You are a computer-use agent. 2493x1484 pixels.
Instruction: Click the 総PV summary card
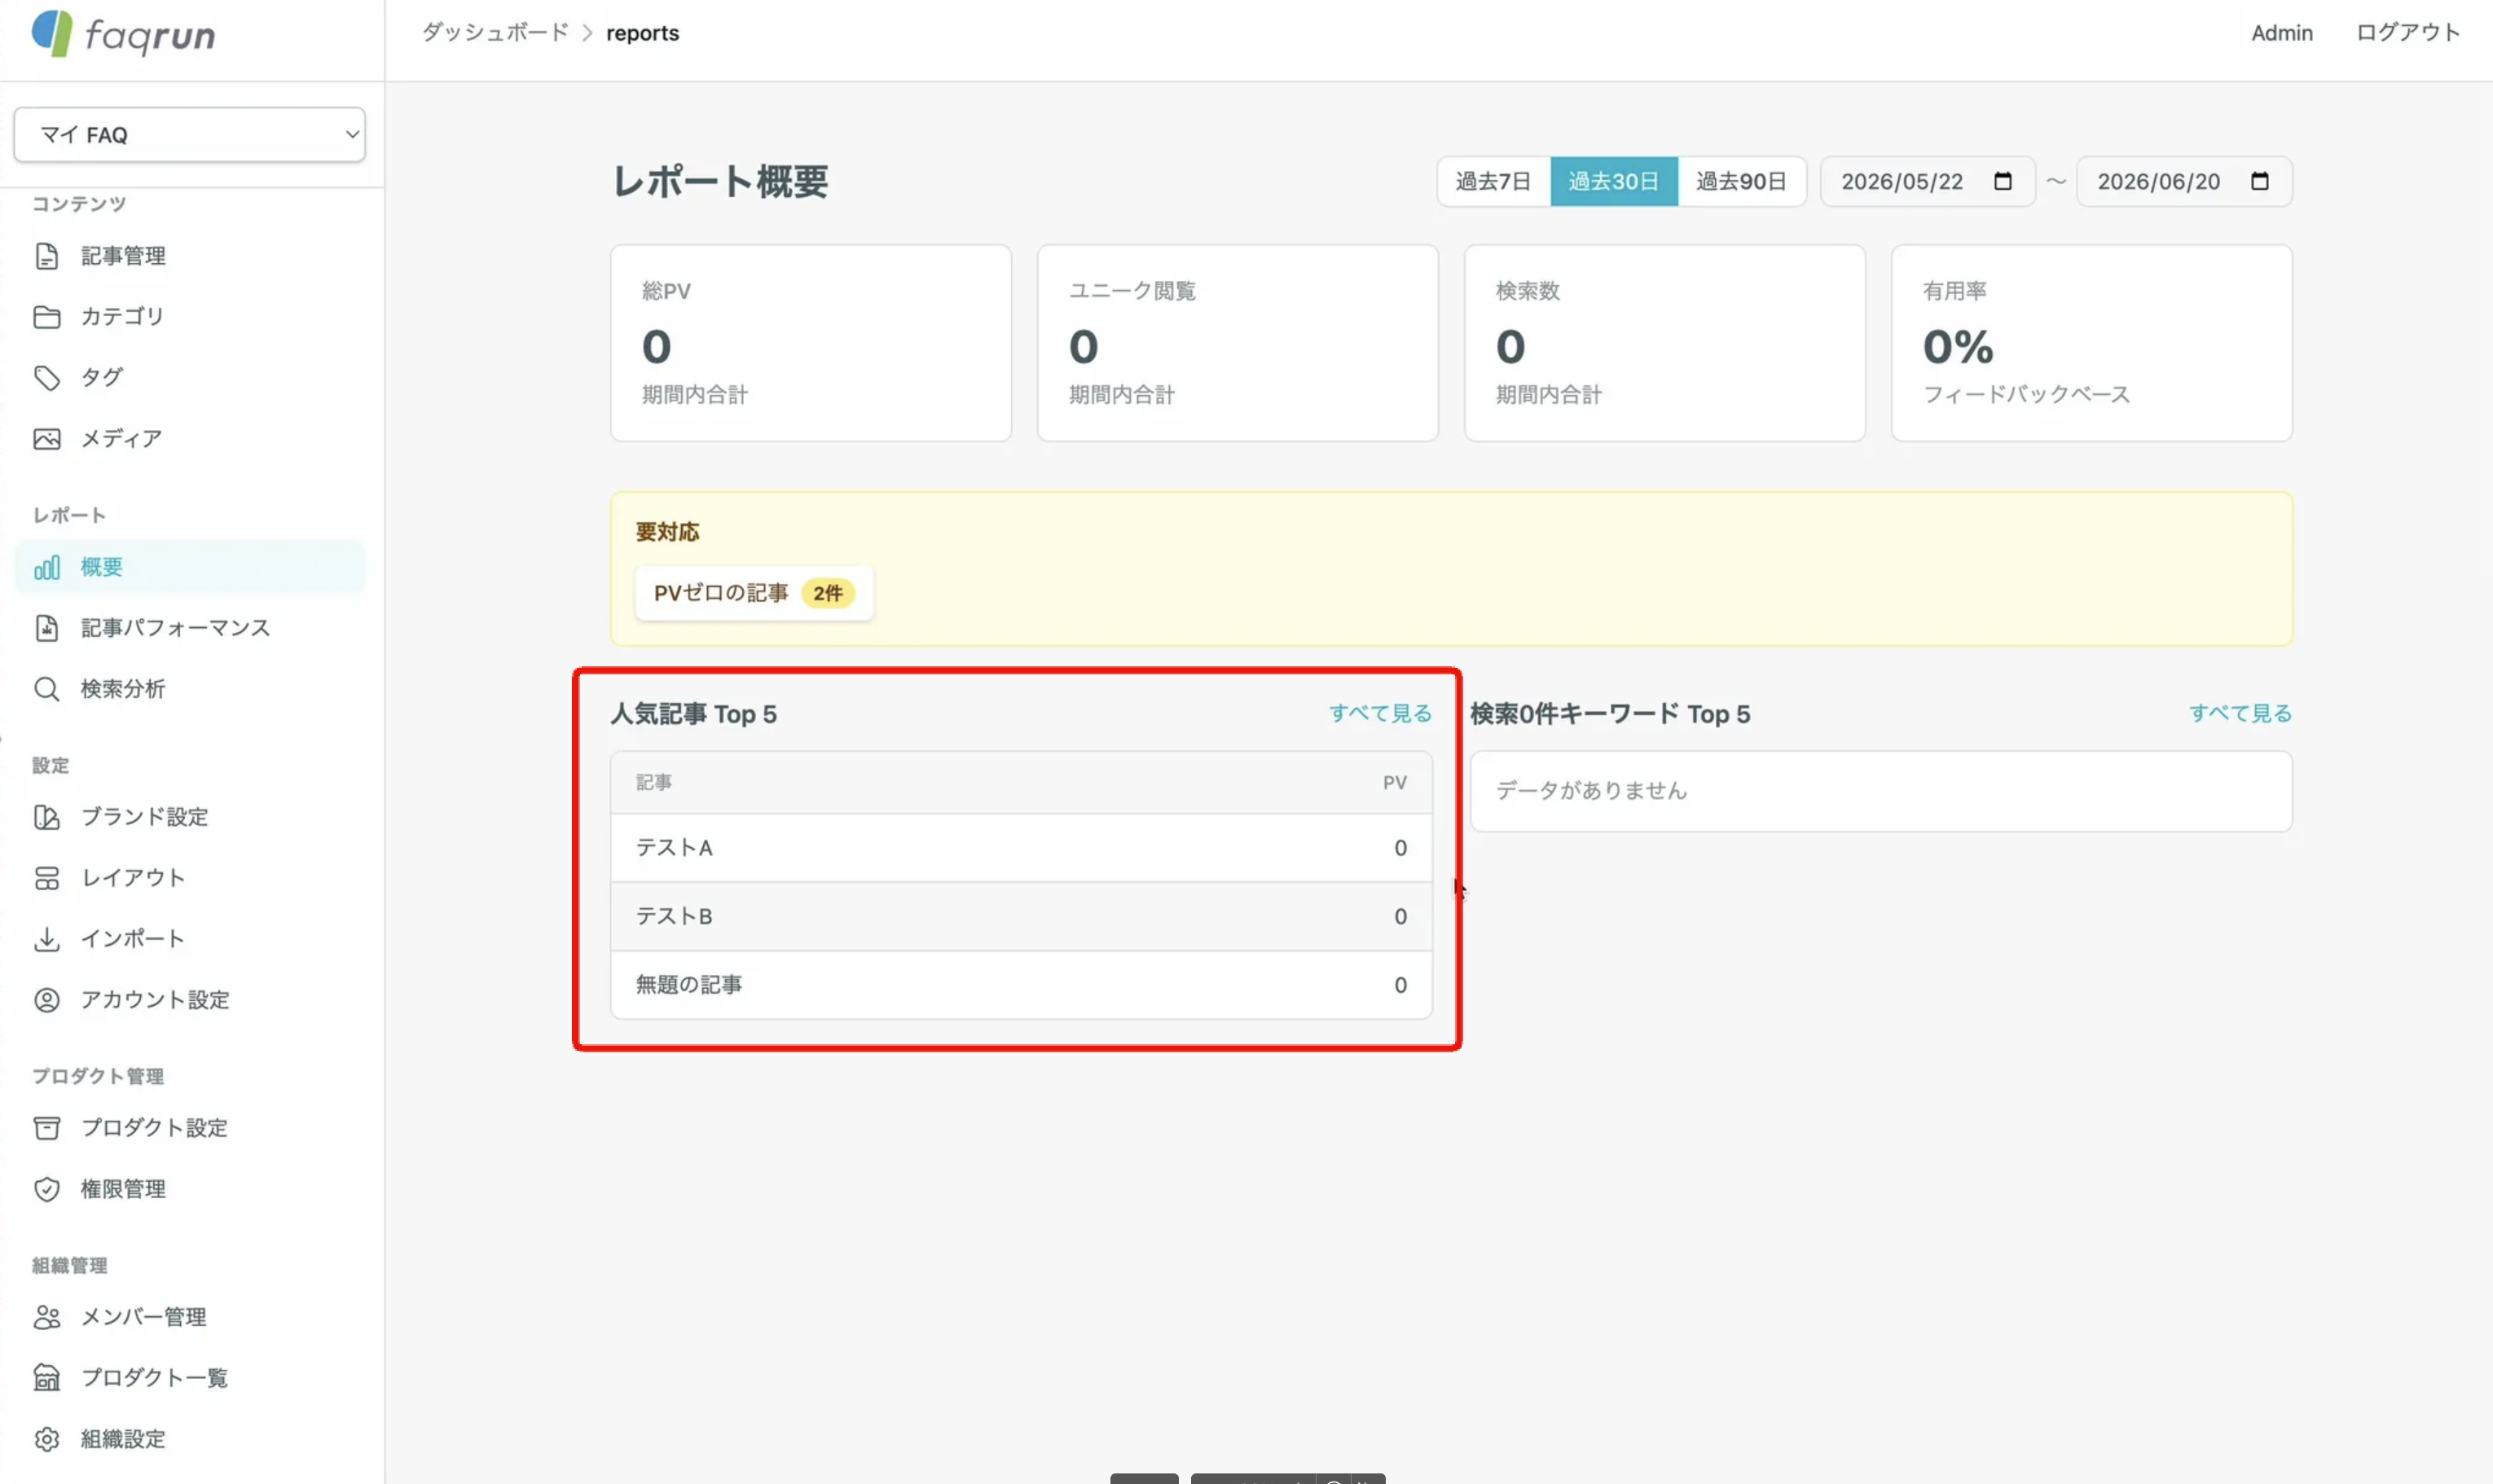point(811,343)
